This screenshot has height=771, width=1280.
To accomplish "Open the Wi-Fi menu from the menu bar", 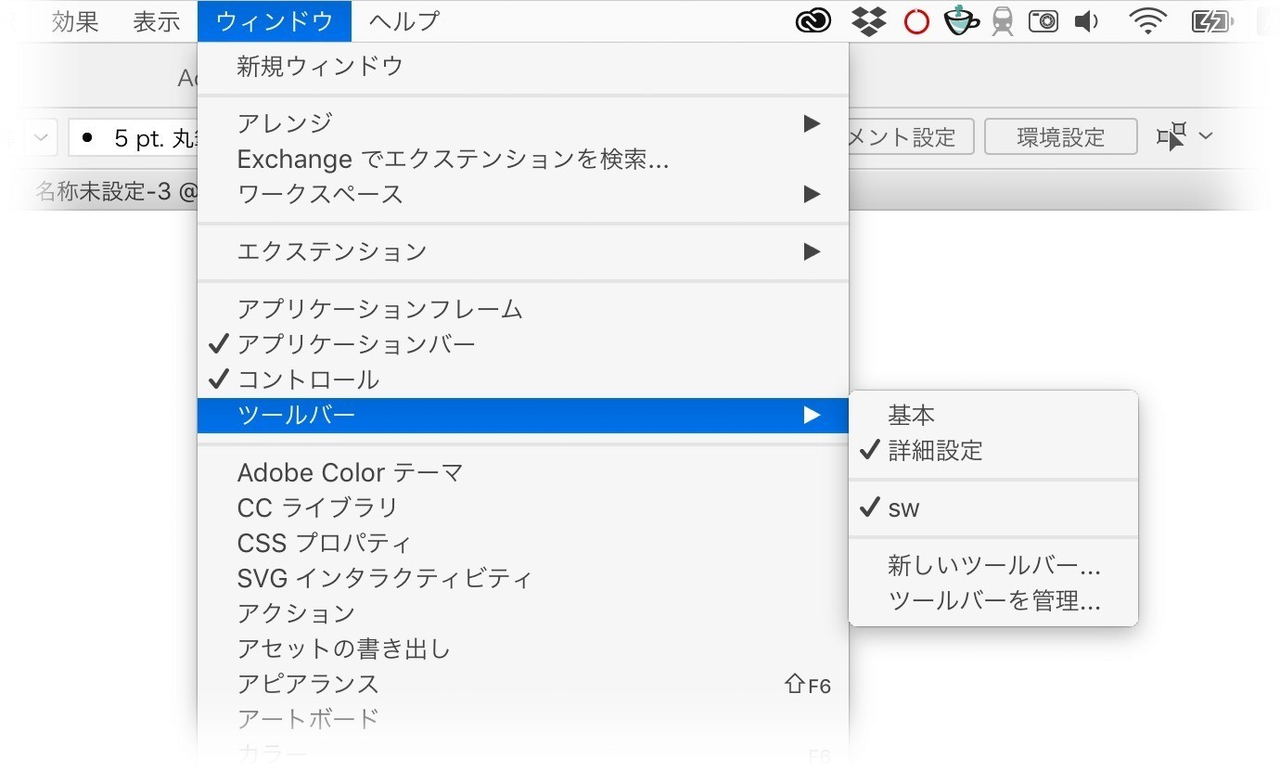I will click(1147, 20).
